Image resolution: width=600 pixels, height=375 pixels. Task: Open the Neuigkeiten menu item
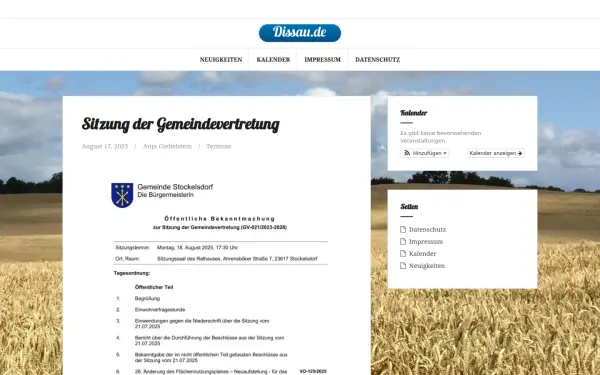(221, 60)
